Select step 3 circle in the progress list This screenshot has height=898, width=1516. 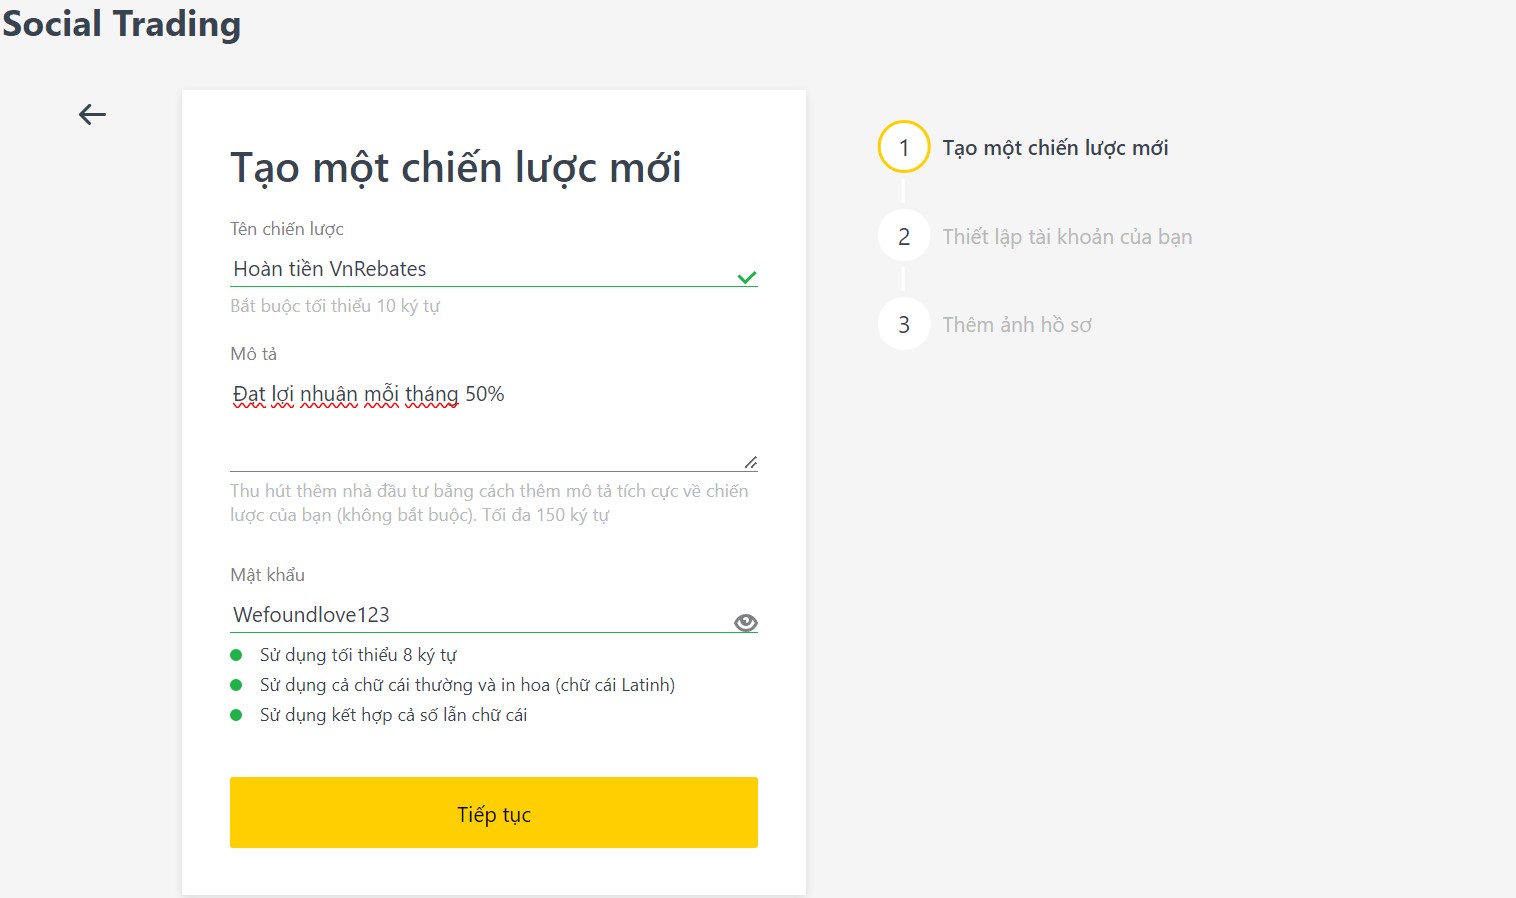[904, 325]
